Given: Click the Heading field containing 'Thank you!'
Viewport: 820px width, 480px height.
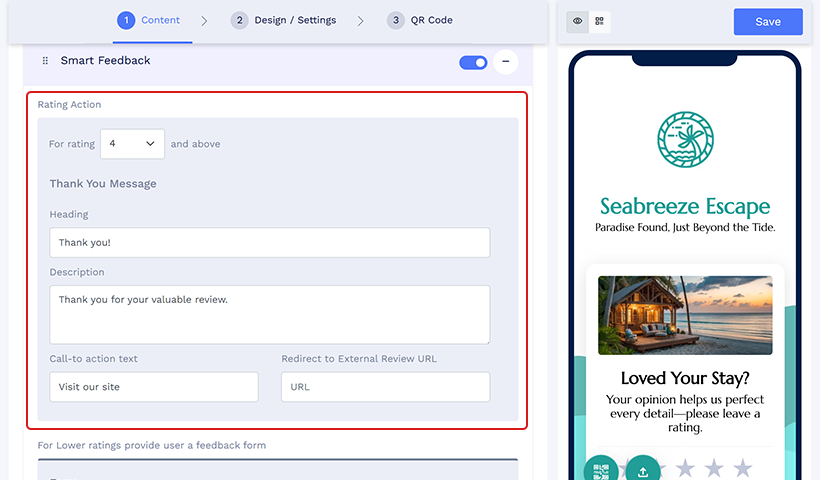Looking at the screenshot, I should tap(269, 243).
